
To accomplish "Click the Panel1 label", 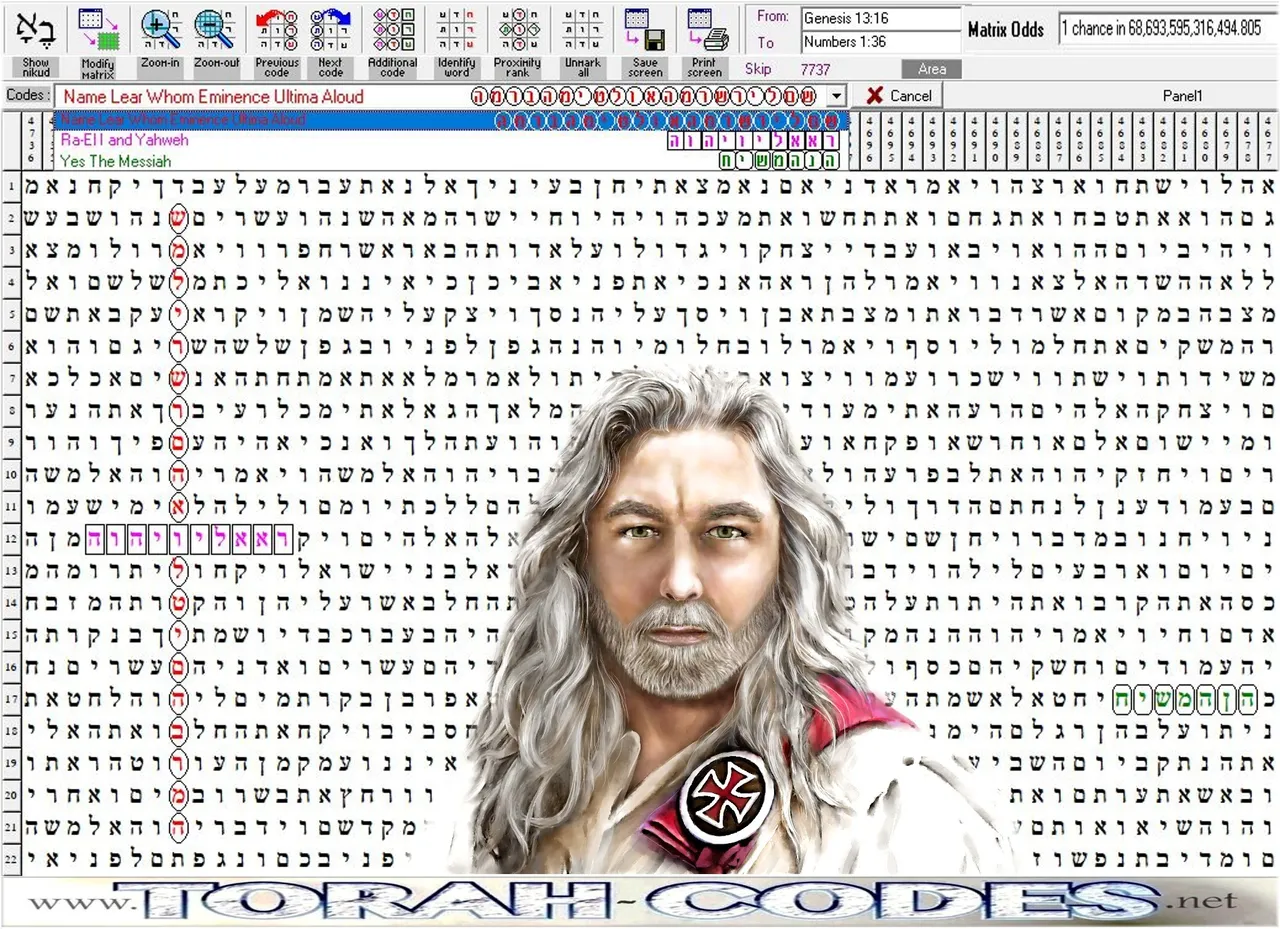I will [x=1182, y=96].
